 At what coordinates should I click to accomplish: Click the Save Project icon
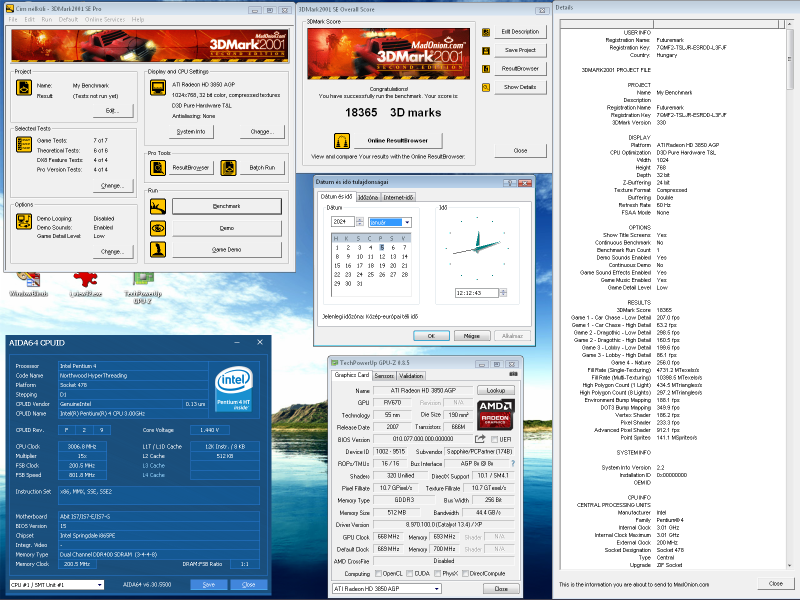coord(486,51)
